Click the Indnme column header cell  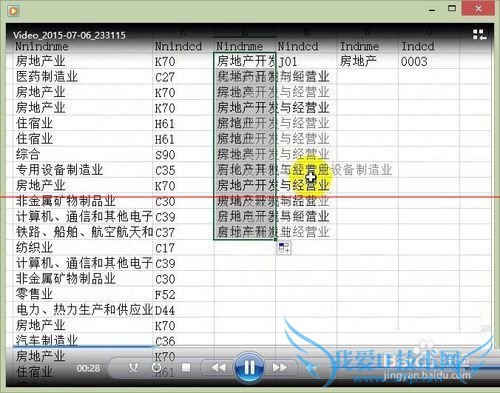pos(367,46)
